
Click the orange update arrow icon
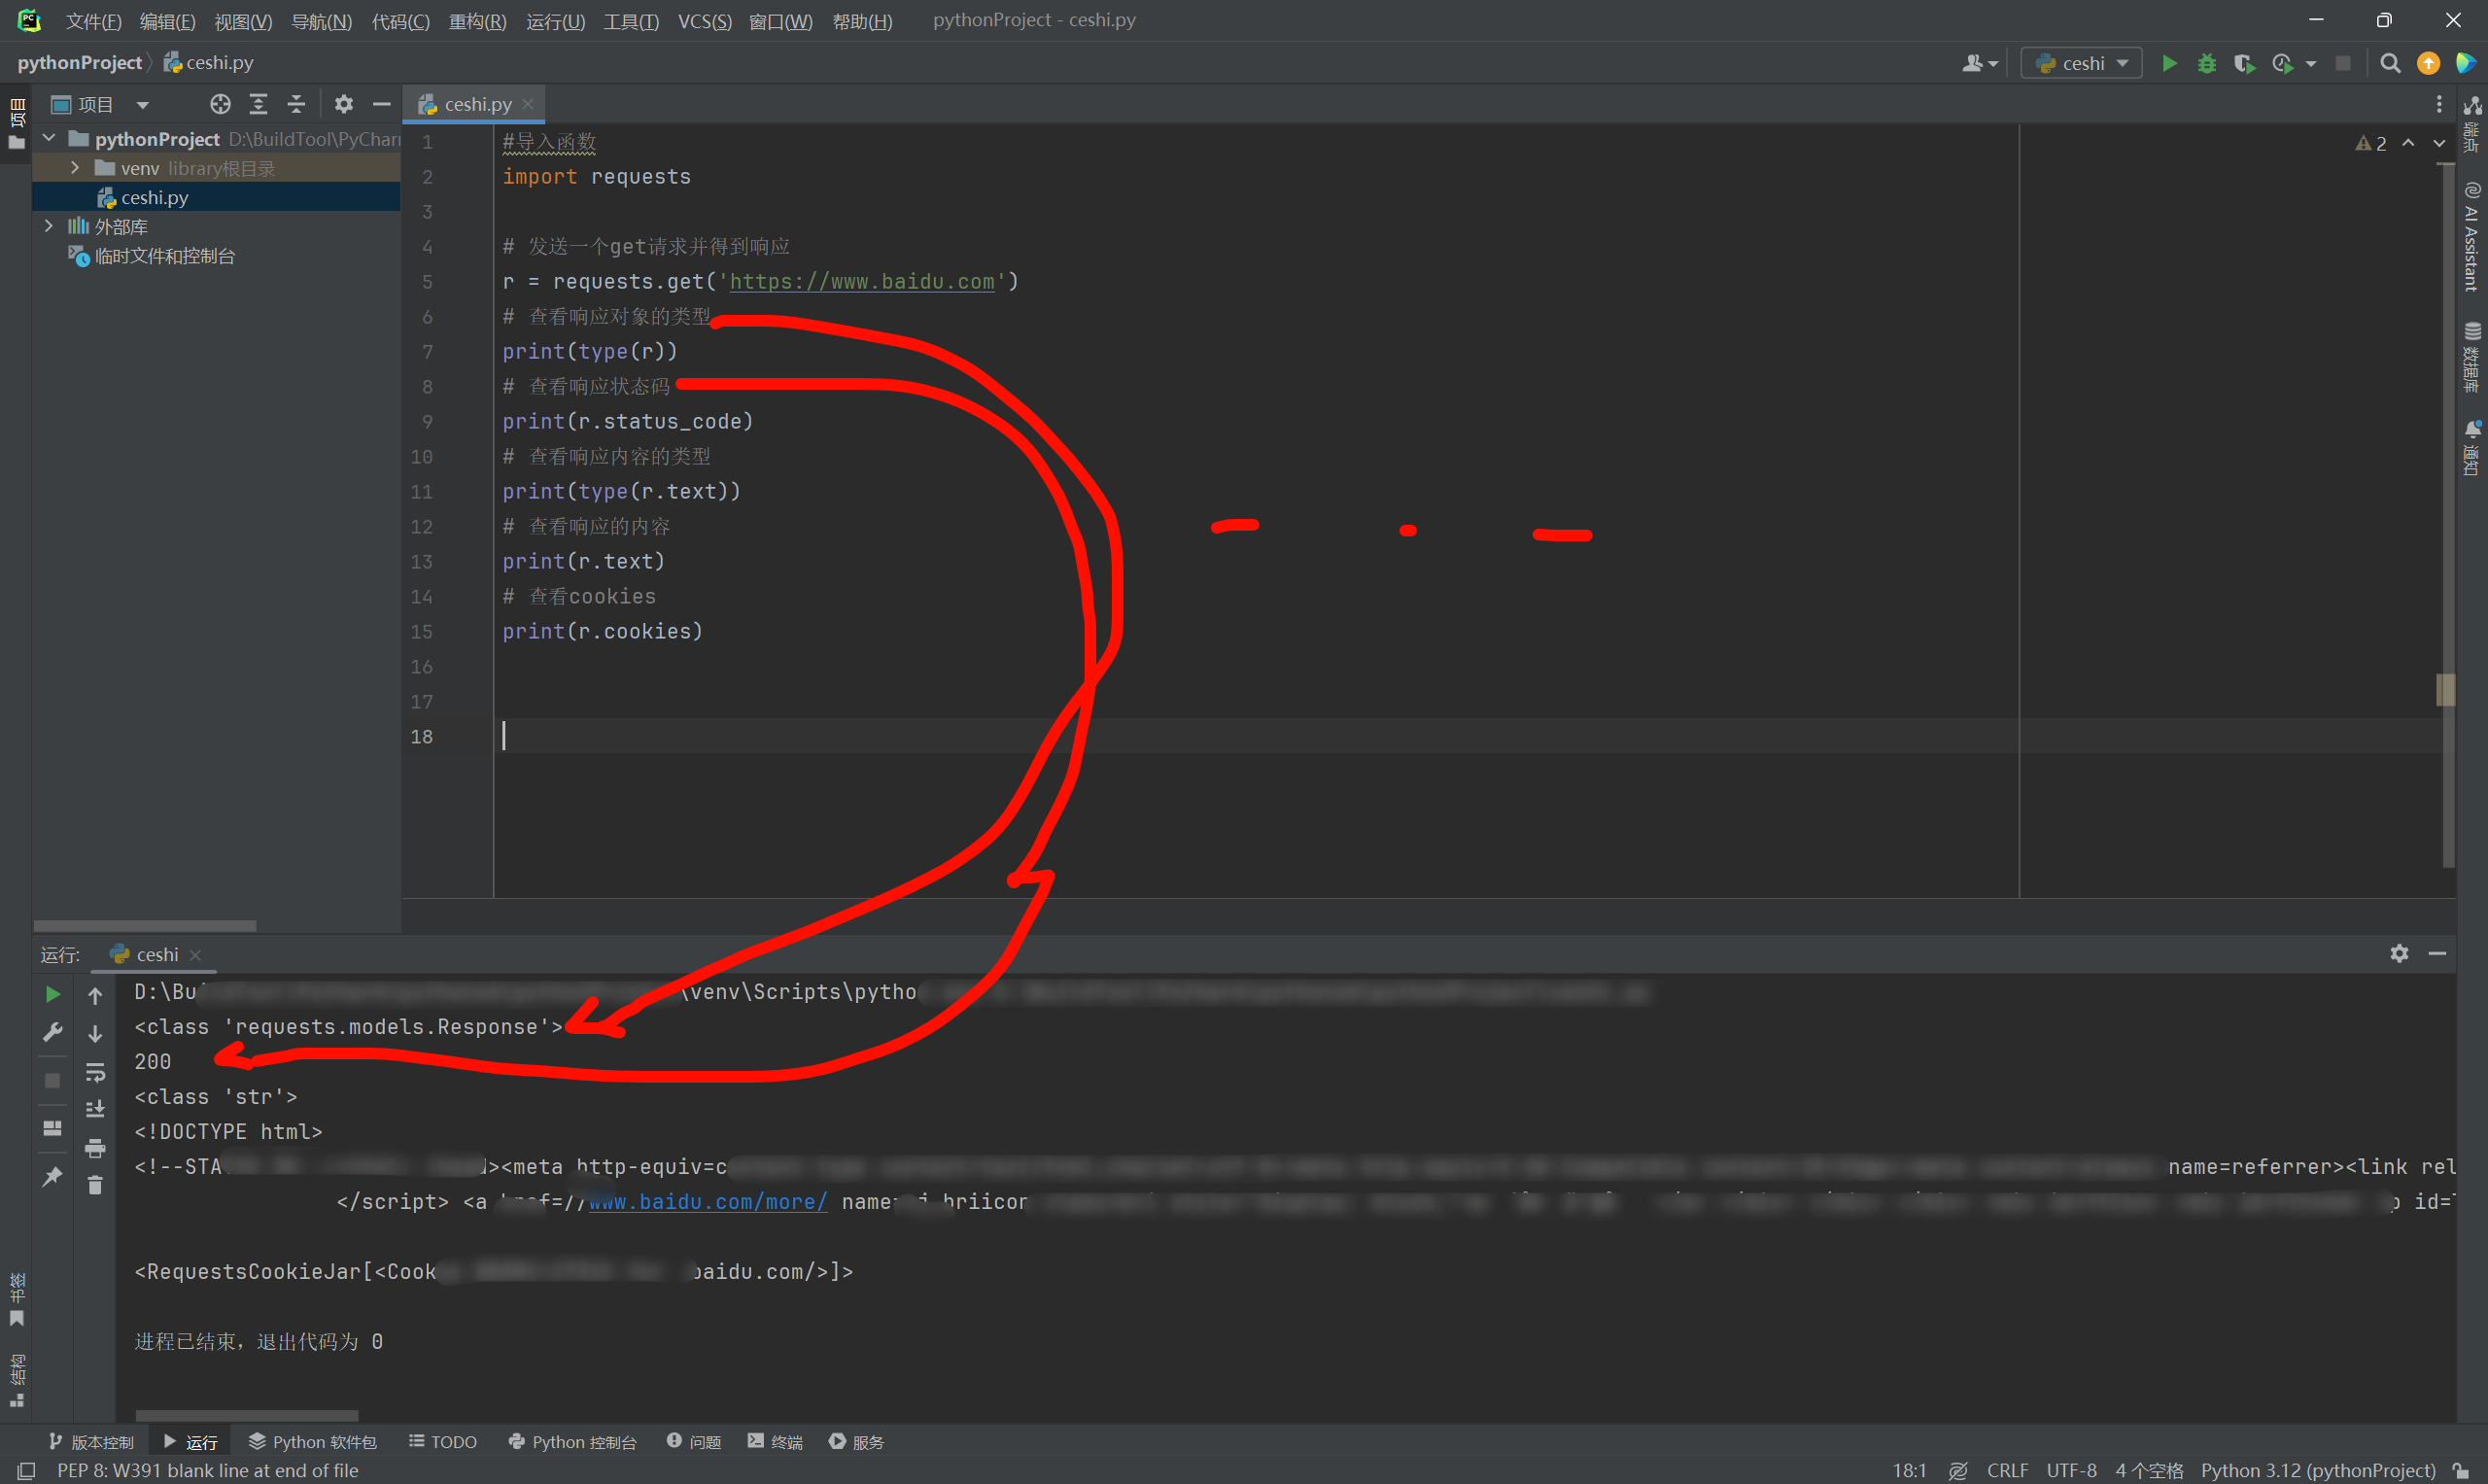[x=2428, y=63]
